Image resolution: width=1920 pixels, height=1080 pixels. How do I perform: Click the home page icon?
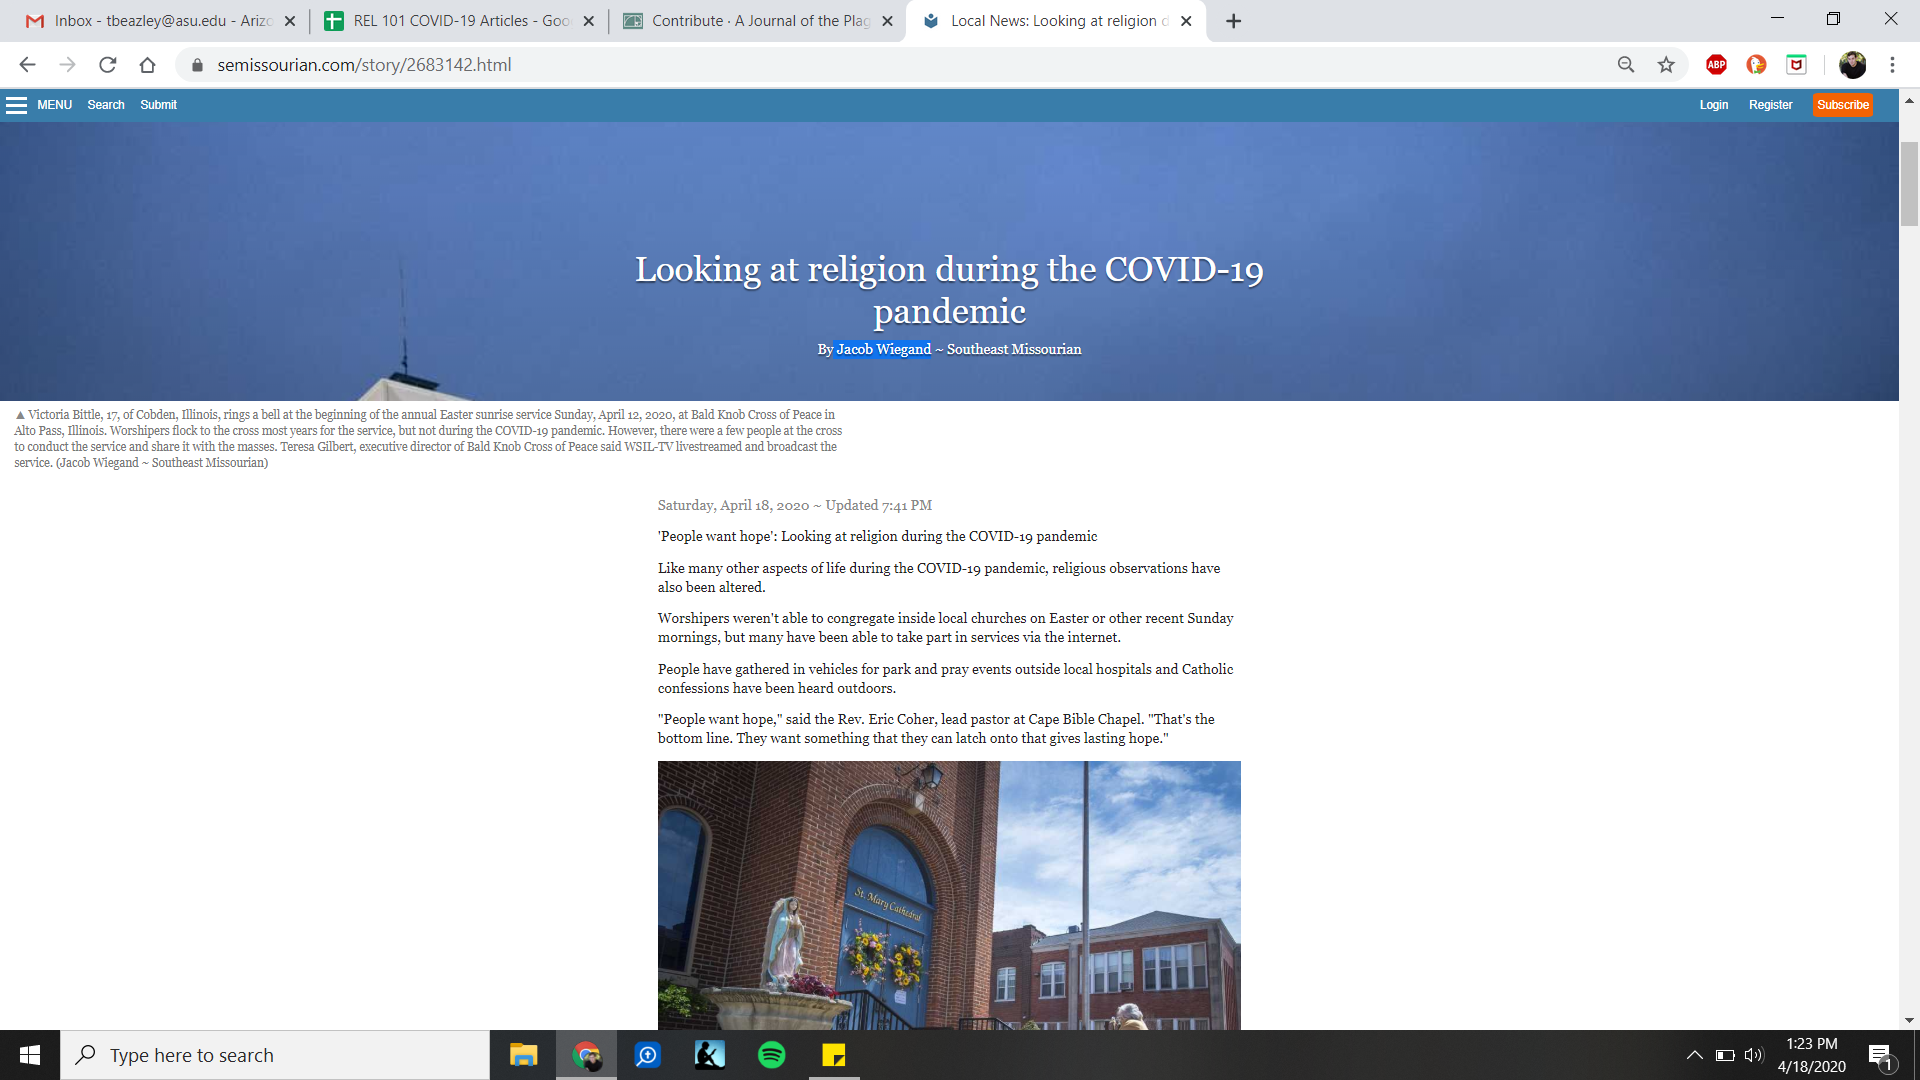147,65
